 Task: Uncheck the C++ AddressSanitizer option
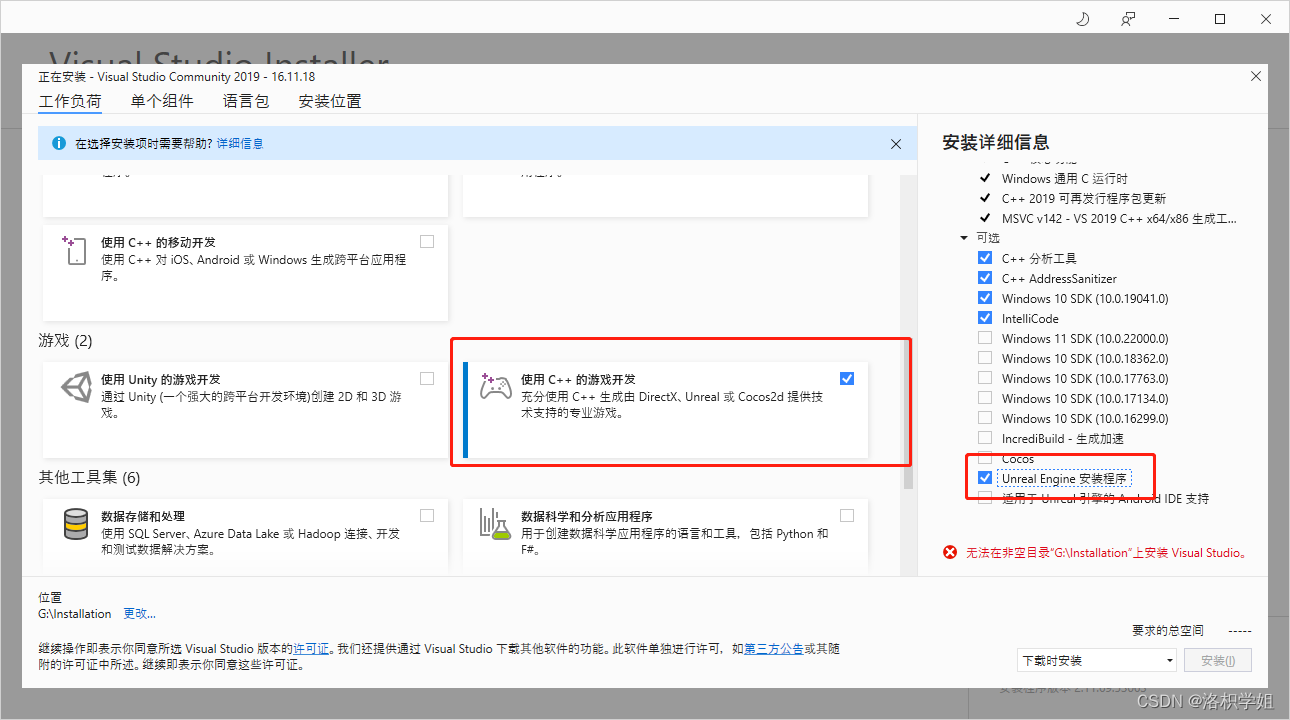tap(985, 278)
